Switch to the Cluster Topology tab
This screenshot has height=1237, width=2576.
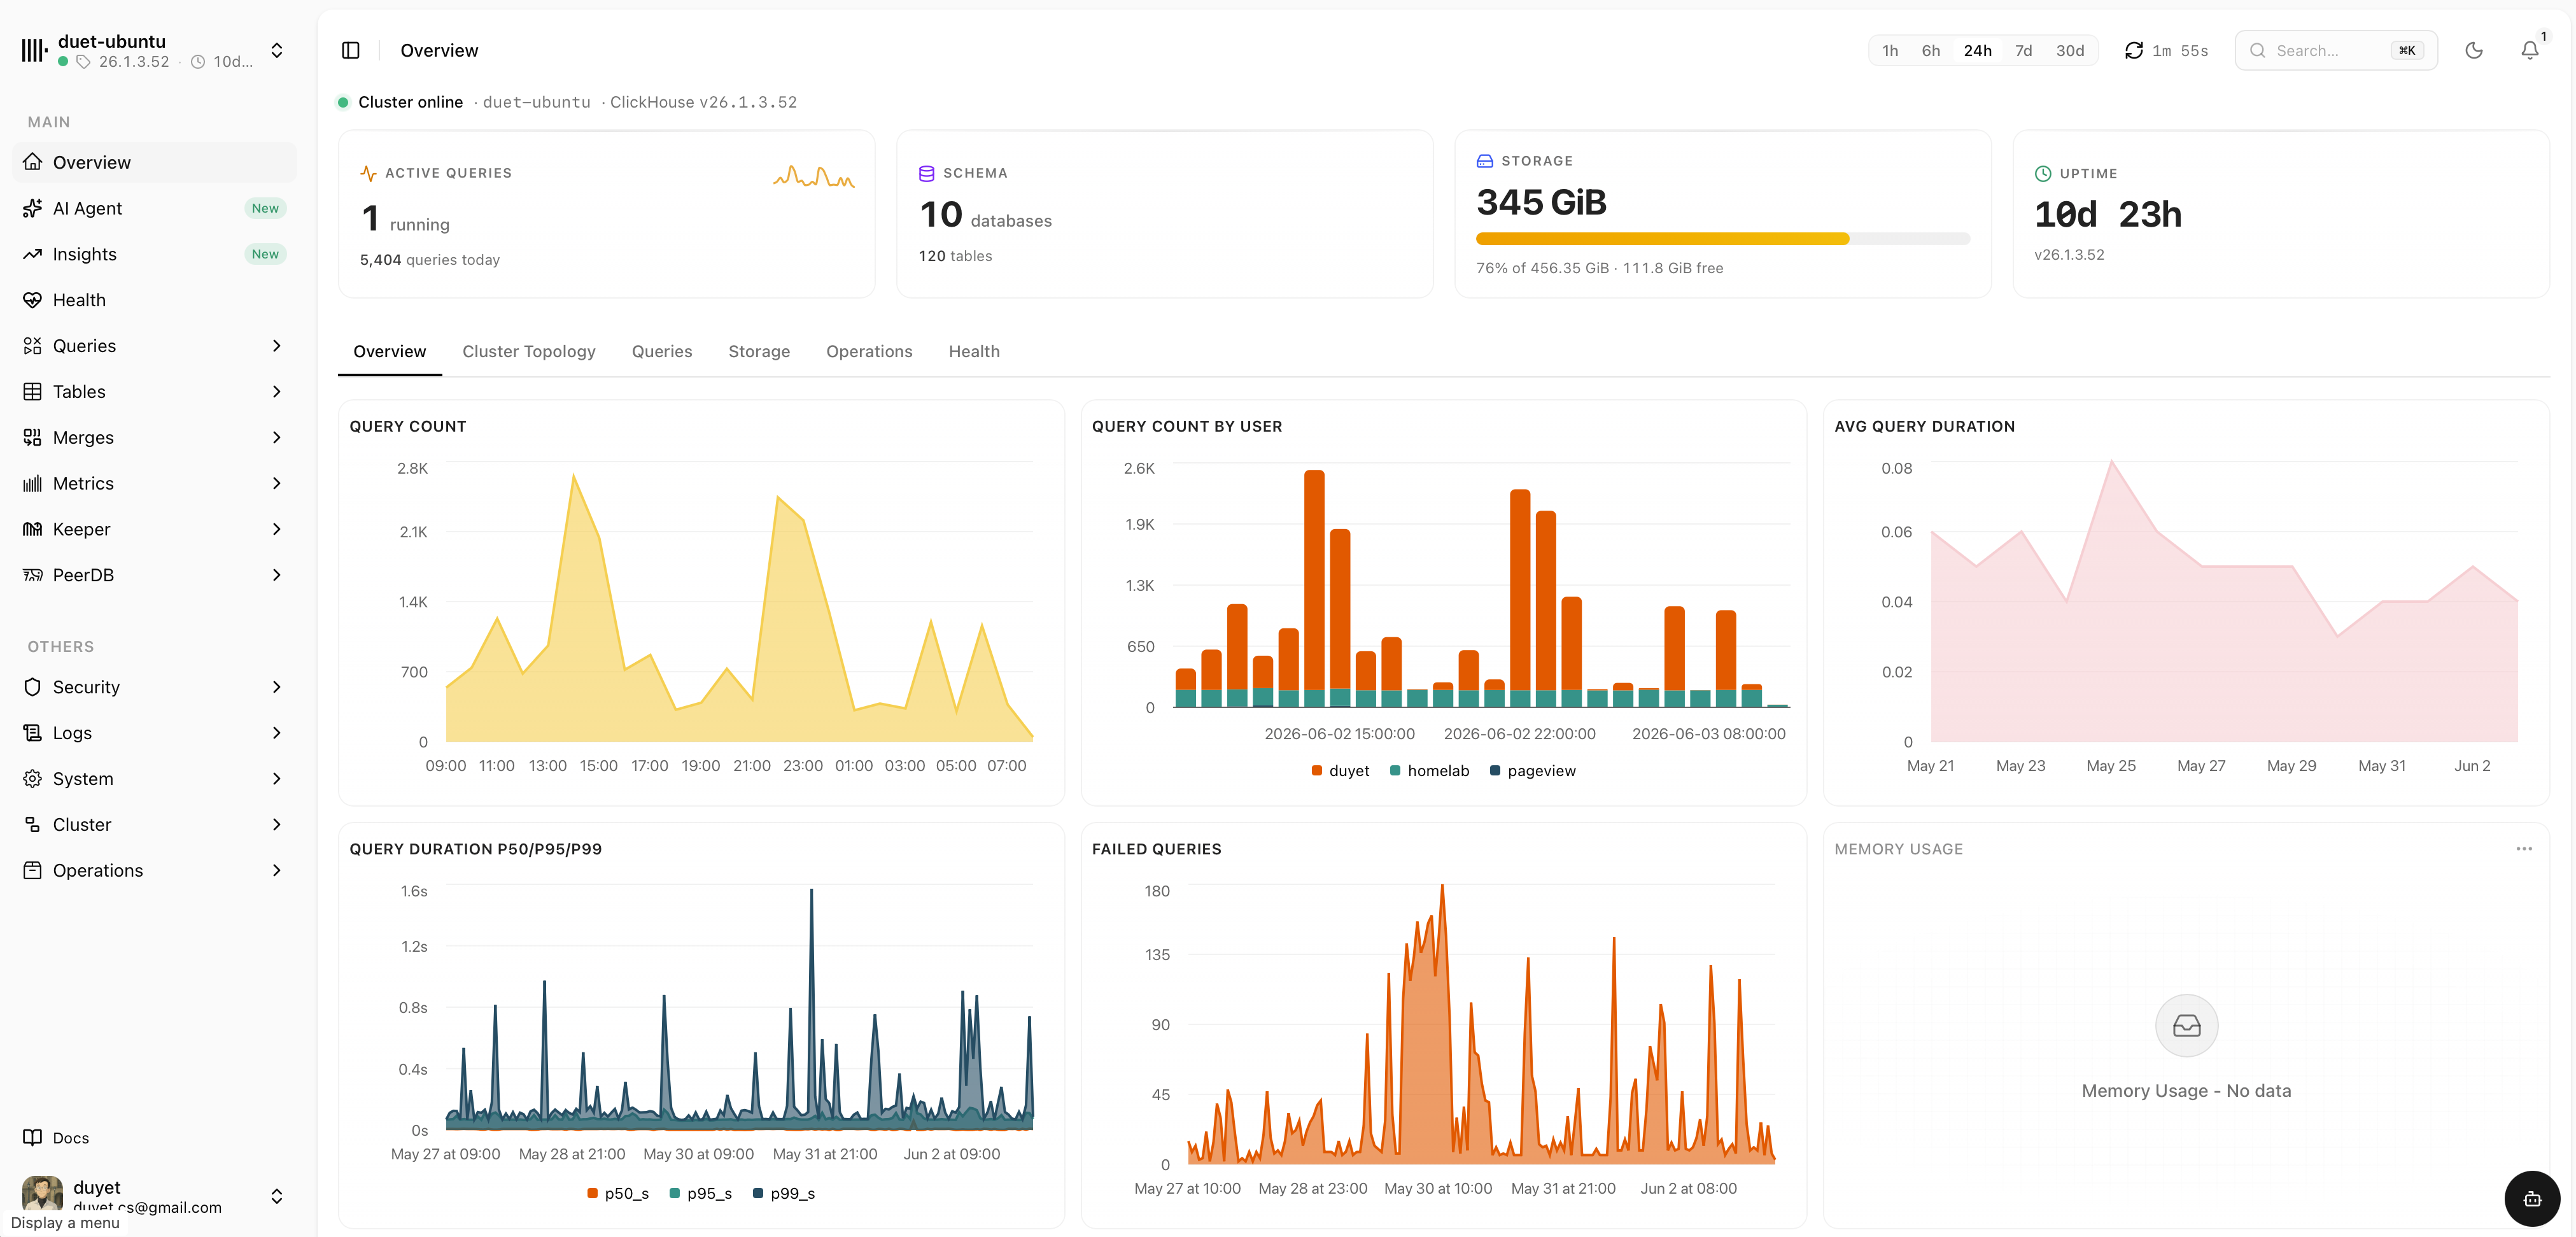(x=528, y=352)
